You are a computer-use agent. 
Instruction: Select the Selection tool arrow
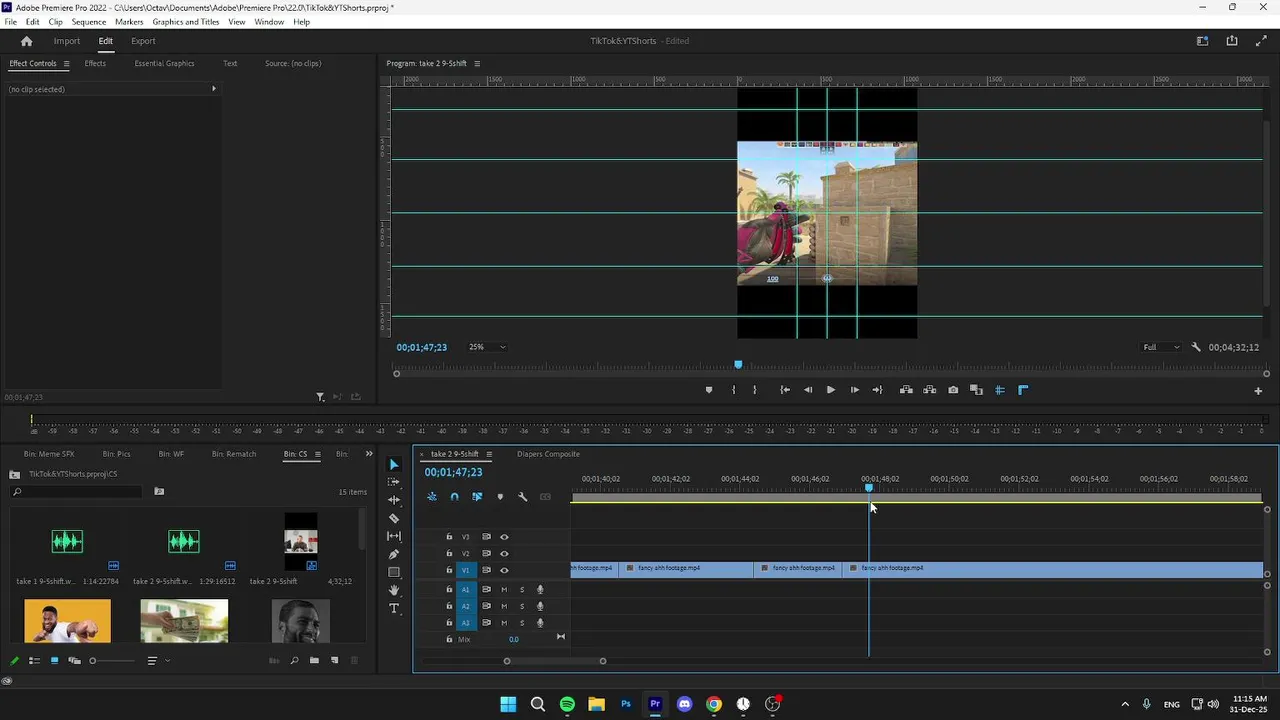point(394,465)
